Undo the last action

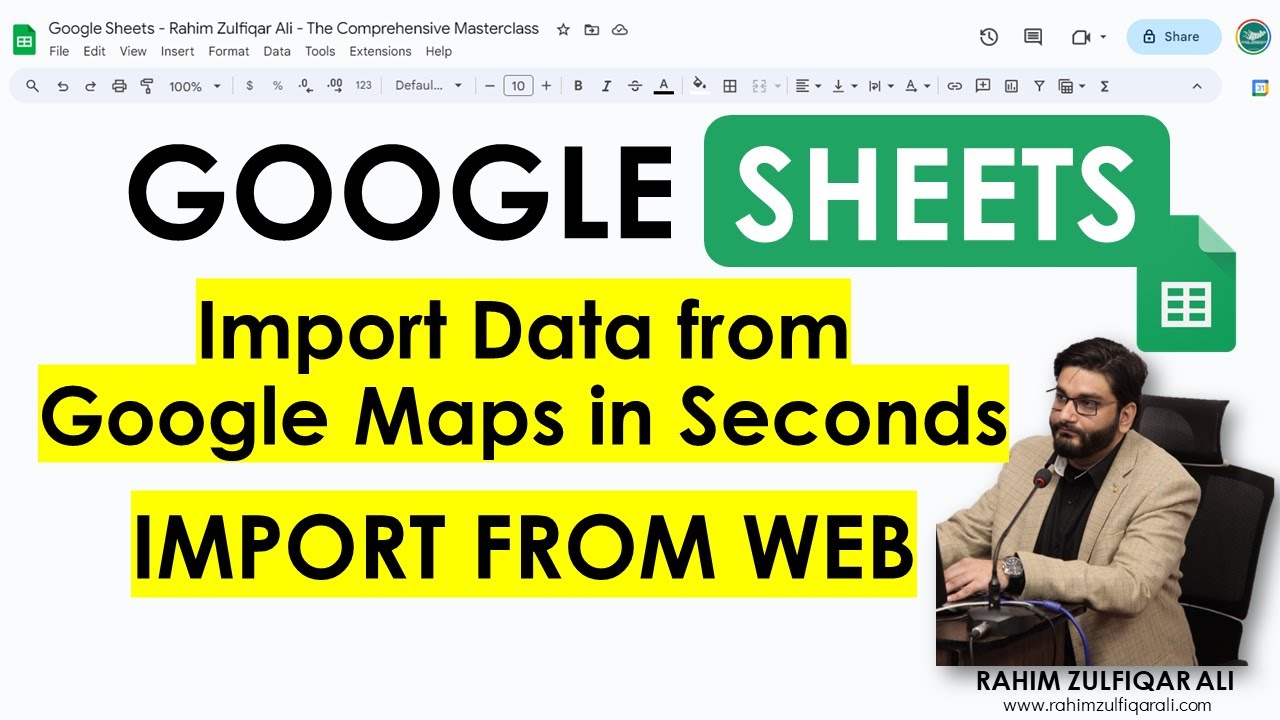(63, 86)
